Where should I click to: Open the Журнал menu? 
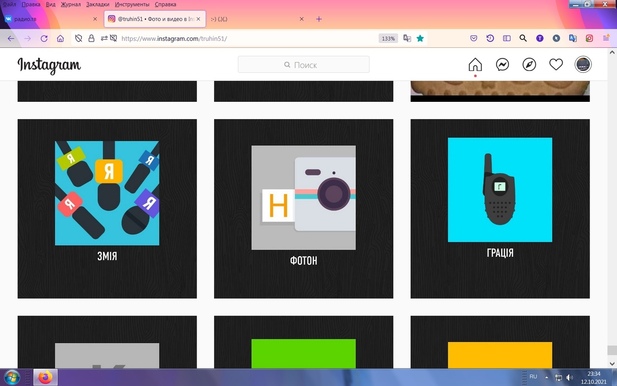(70, 4)
